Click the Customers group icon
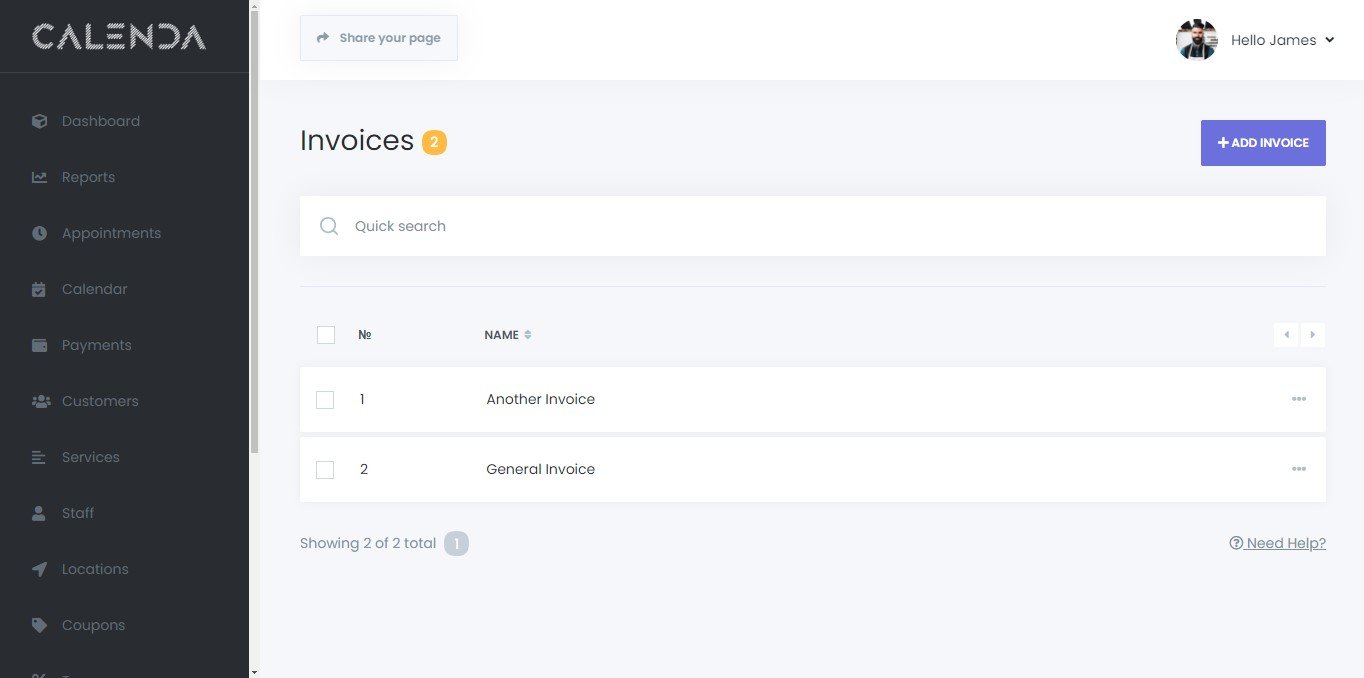Viewport: 1364px width, 678px height. pos(41,401)
